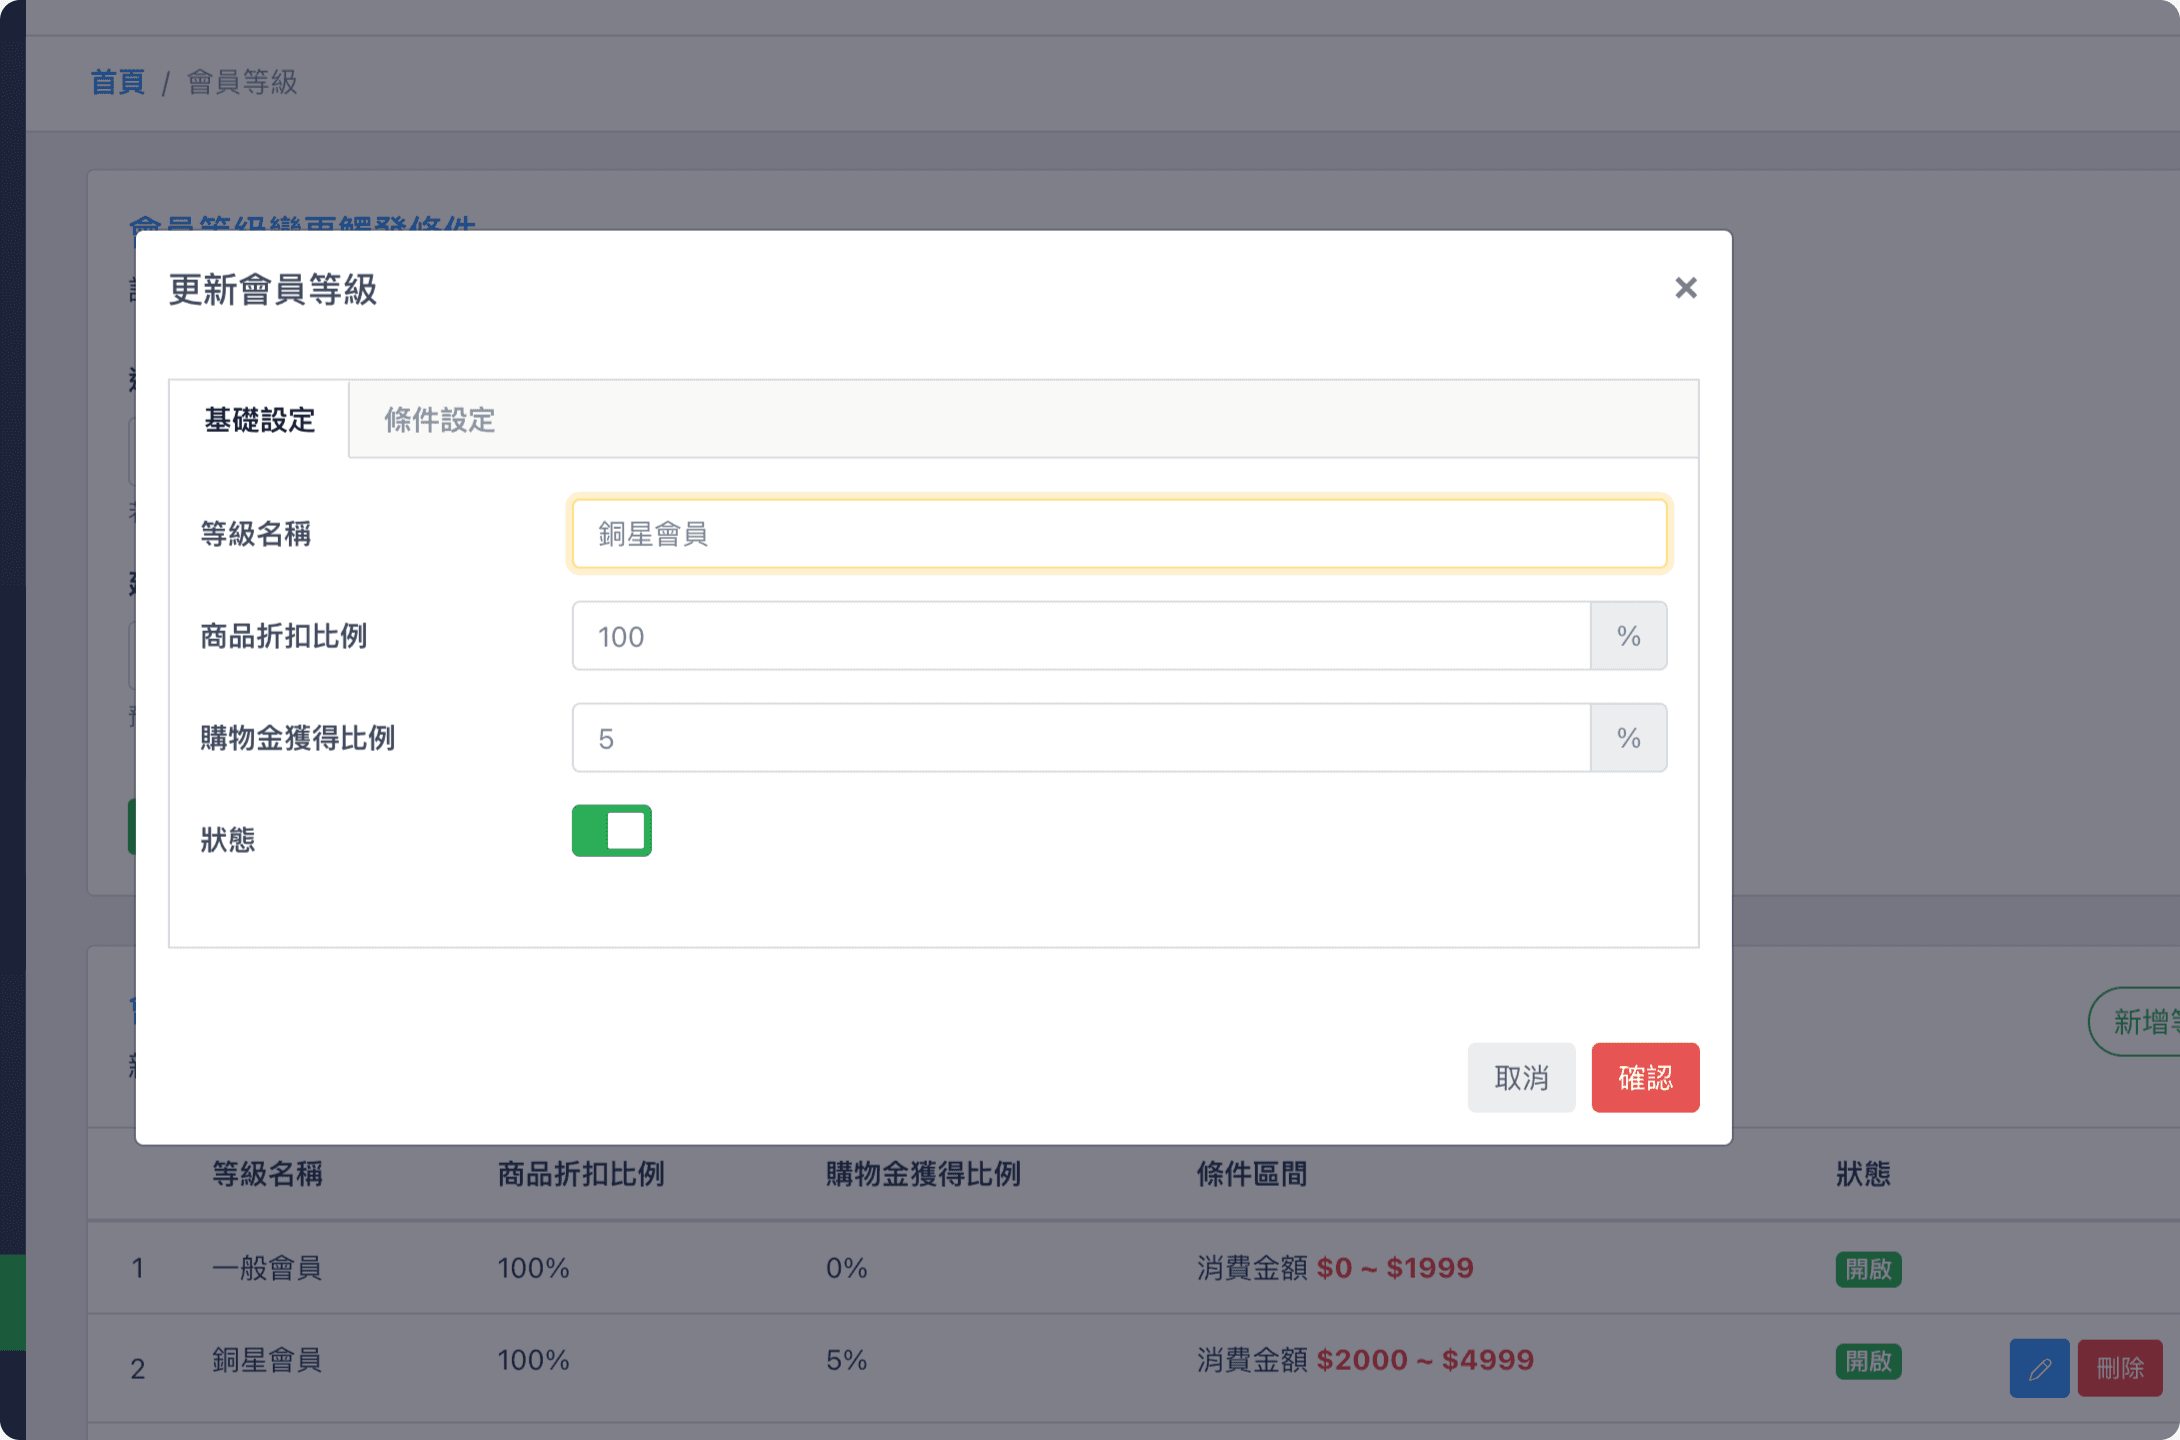Click the 等級名稱 table column header
2180x1440 pixels.
coord(266,1174)
